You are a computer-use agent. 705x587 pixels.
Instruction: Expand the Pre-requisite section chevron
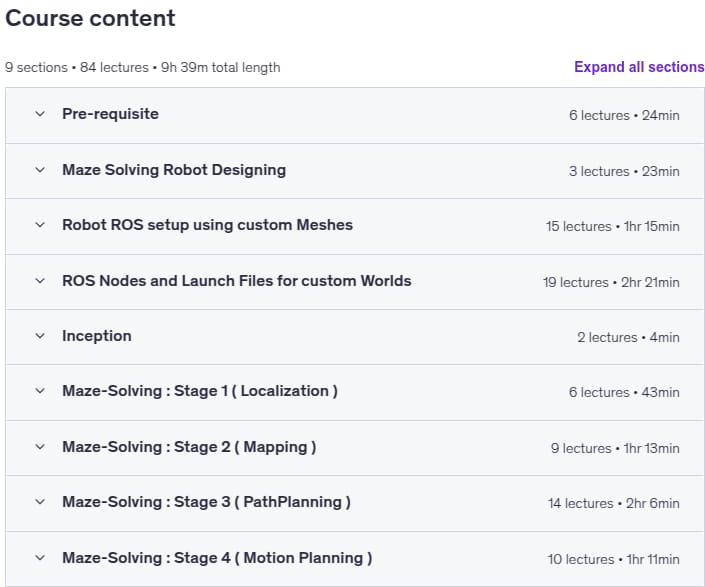pos(40,114)
